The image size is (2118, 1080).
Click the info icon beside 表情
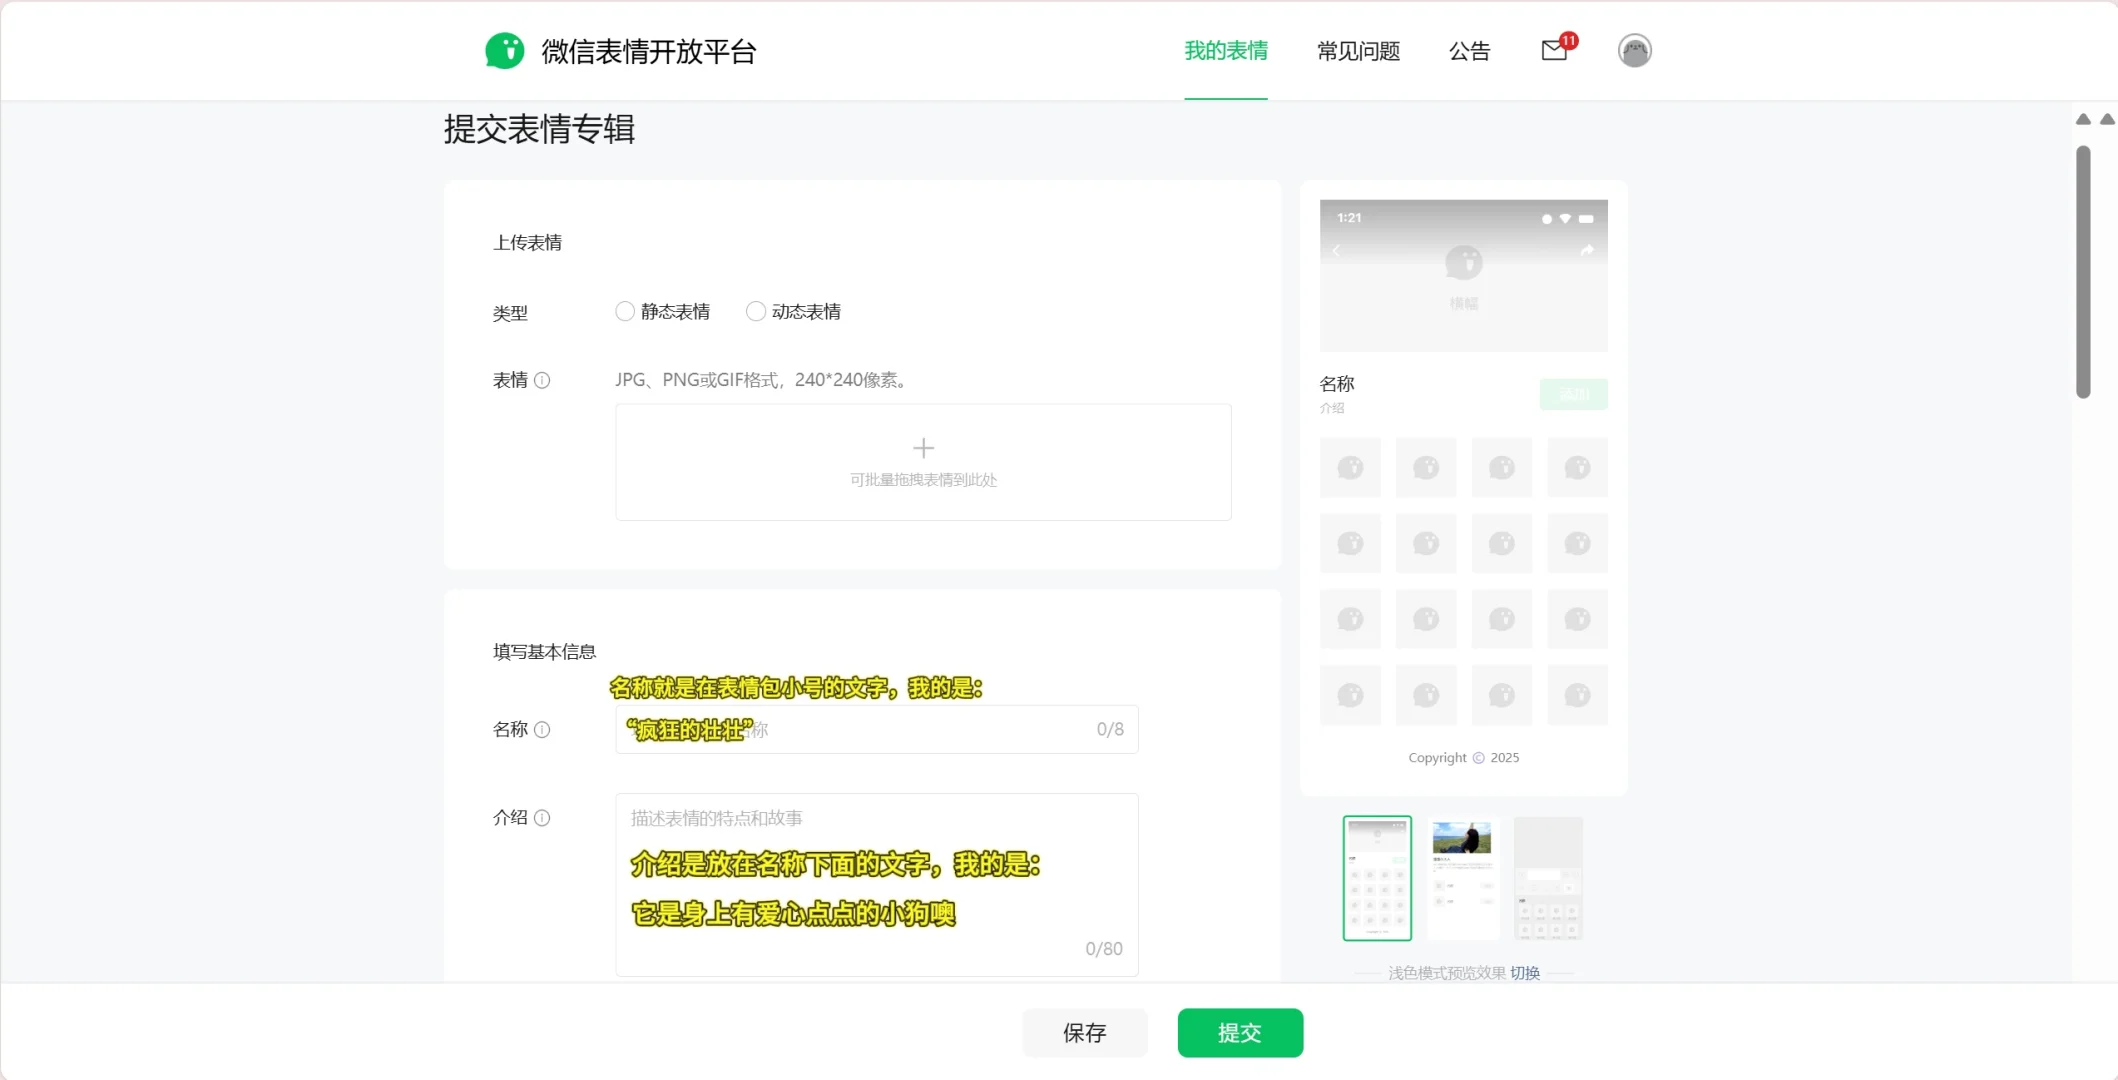click(x=543, y=380)
